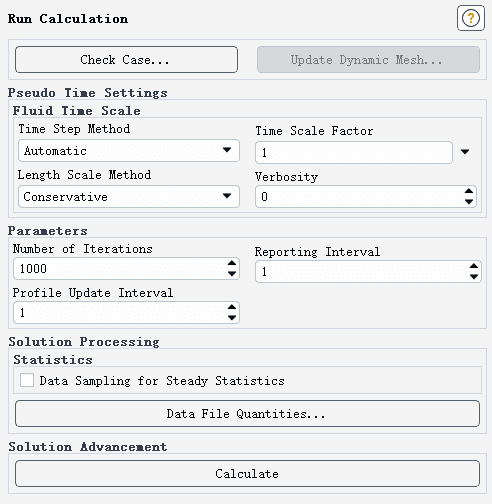Decrease Reporting Interval with down arrow
Screen dimensions: 492x504
(x=474, y=277)
